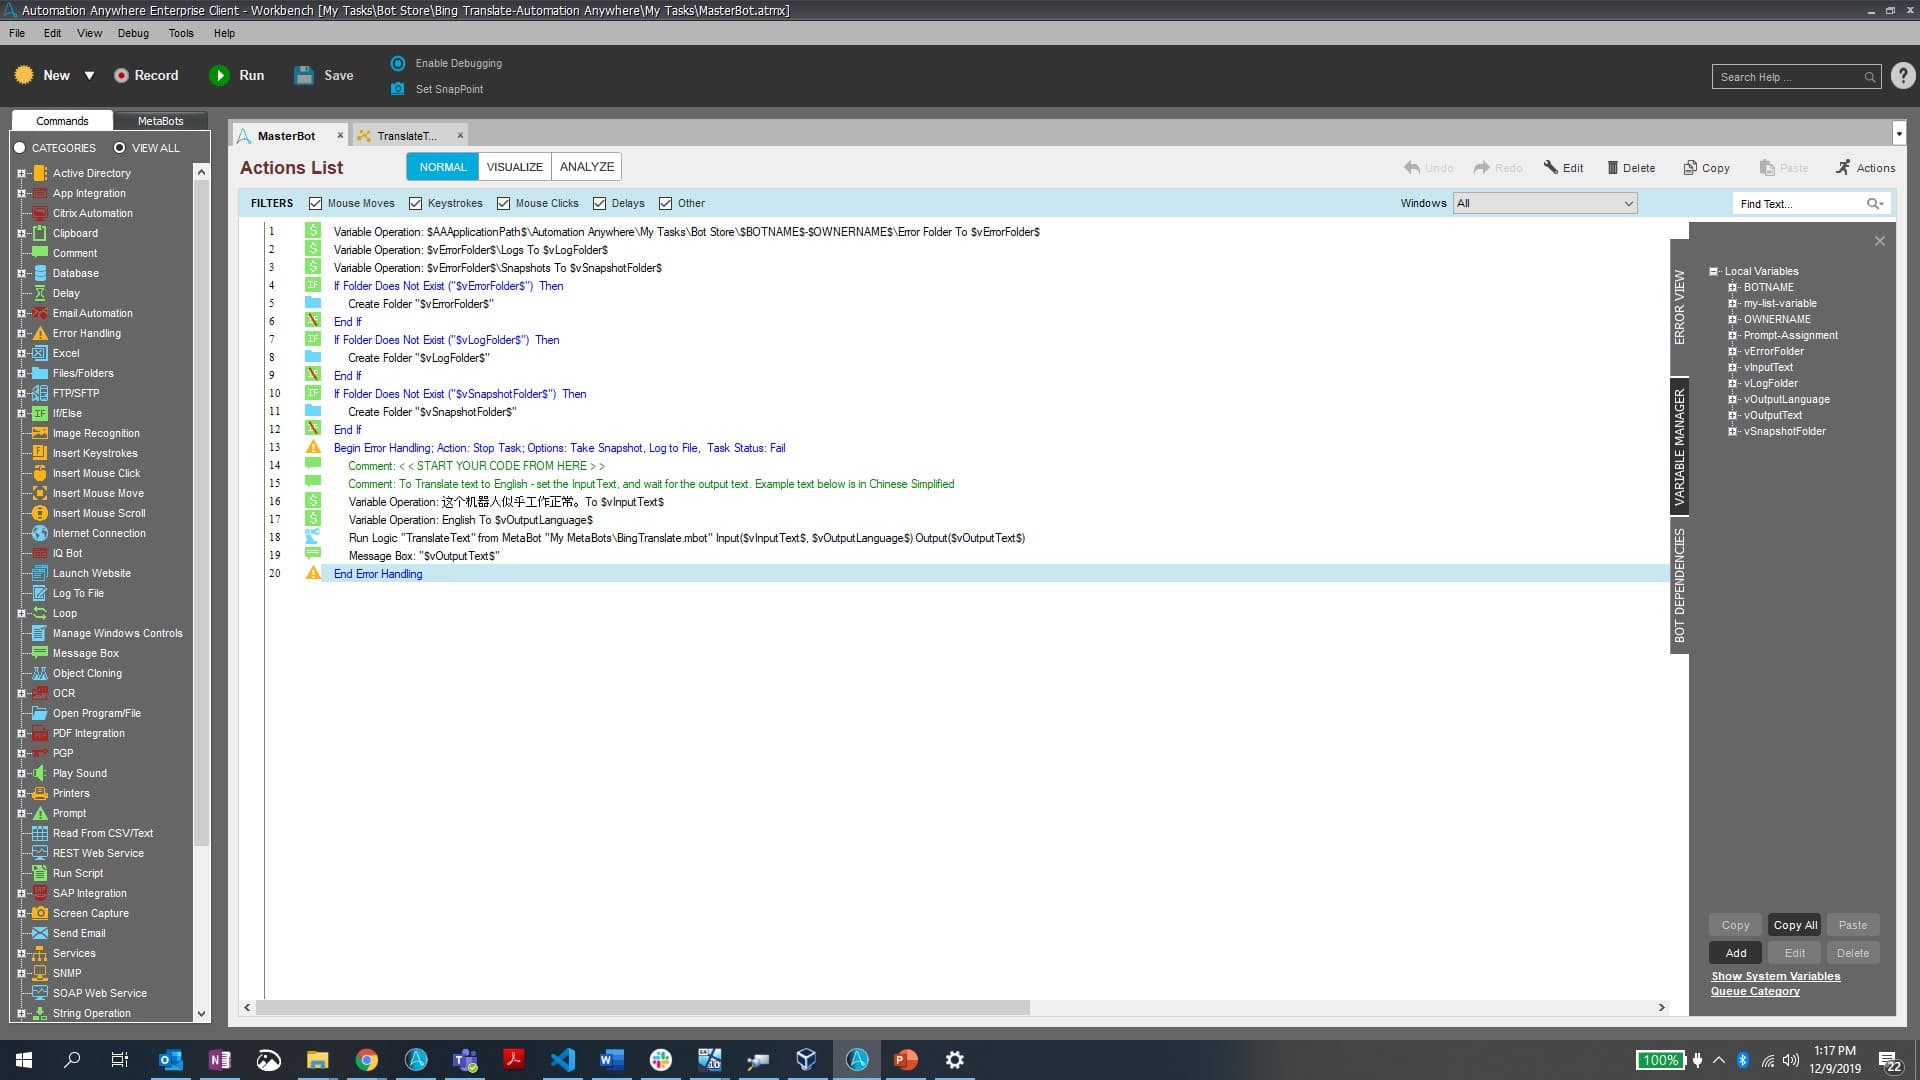Screen dimensions: 1920x1080
Task: Toggle the Keystrokes filter checkbox
Action: point(415,204)
